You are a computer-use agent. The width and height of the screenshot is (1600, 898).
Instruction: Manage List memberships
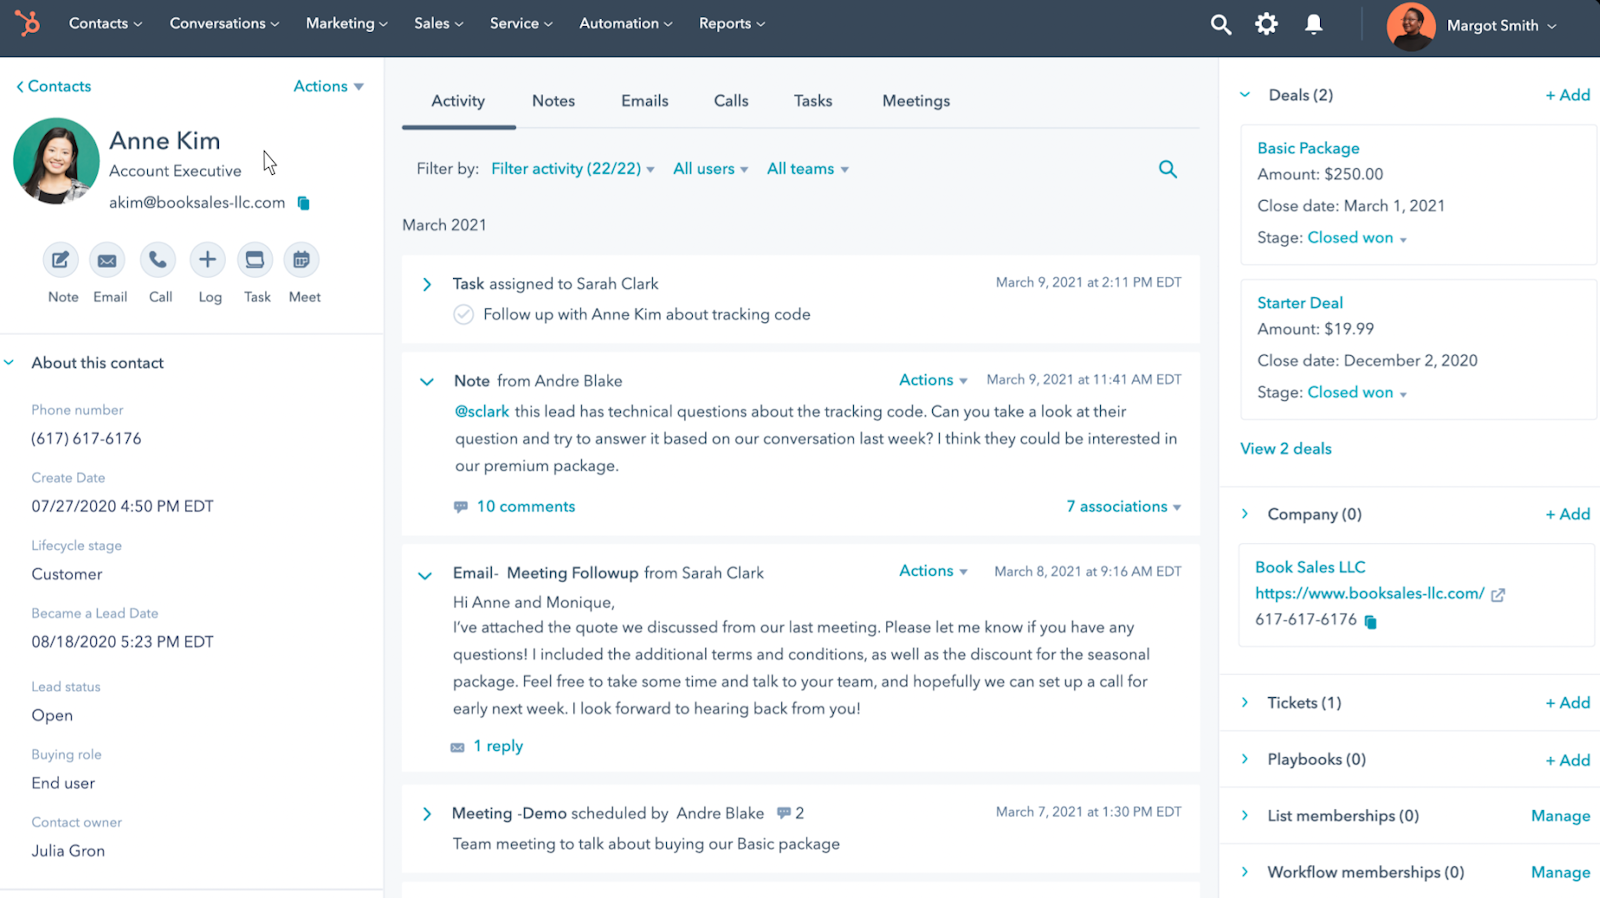pyautogui.click(x=1560, y=816)
